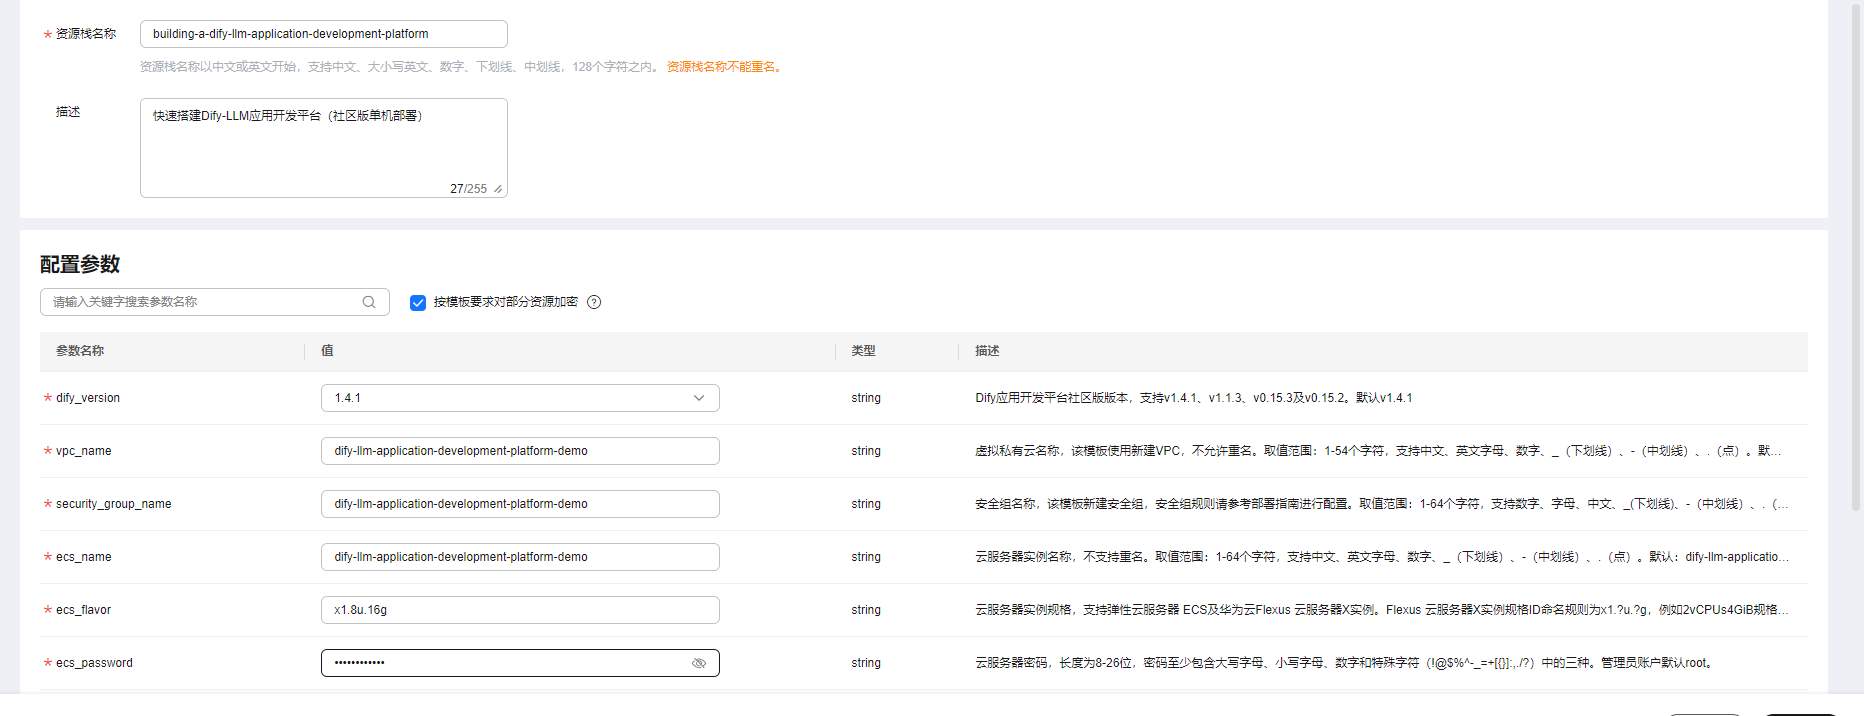Viewport: 1864px width, 716px height.
Task: Click the description textarea
Action: [324, 148]
